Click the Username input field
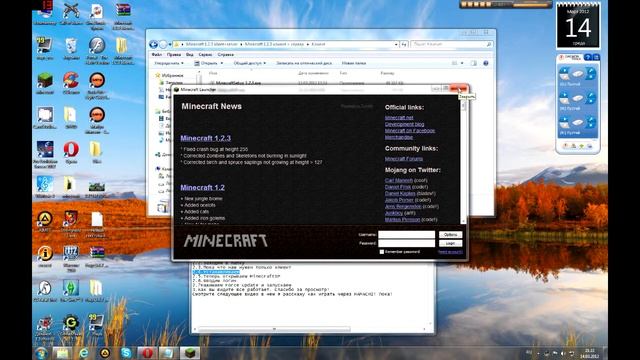The width and height of the screenshot is (640, 360). pyautogui.click(x=407, y=235)
